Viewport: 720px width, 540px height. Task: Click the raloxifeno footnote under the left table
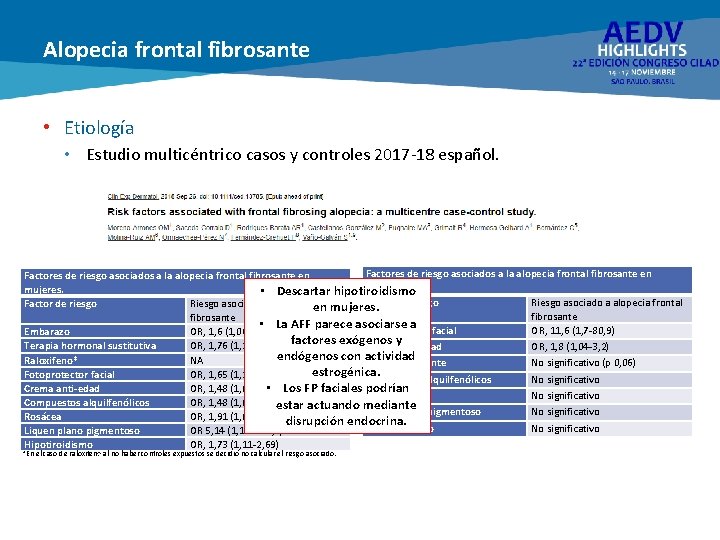180,454
